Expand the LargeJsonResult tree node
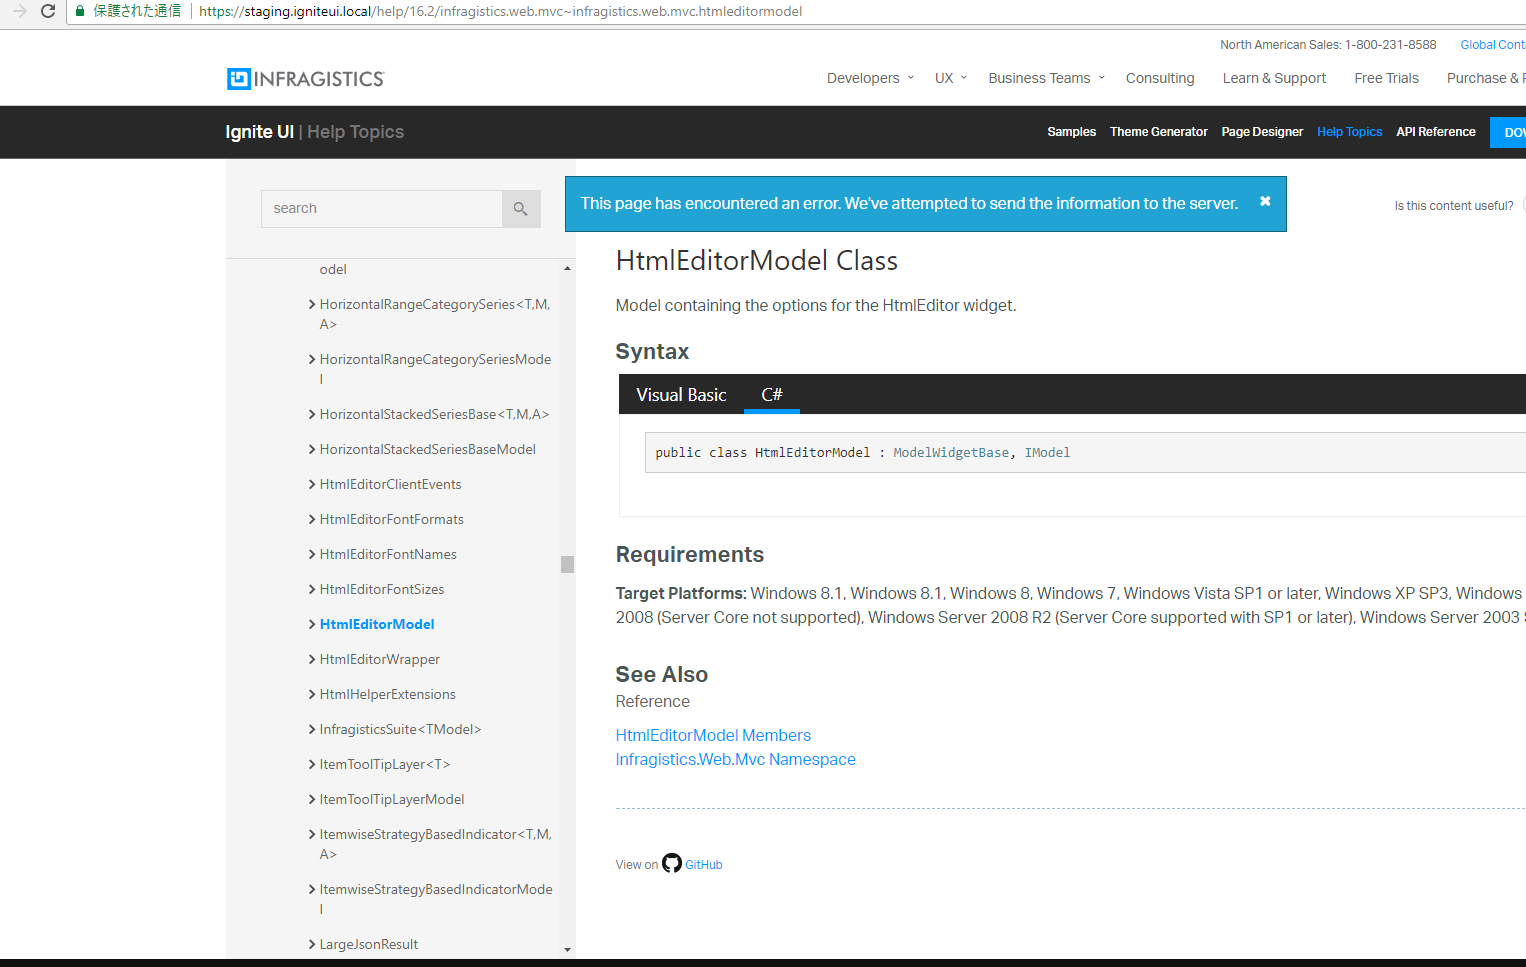 [x=312, y=944]
